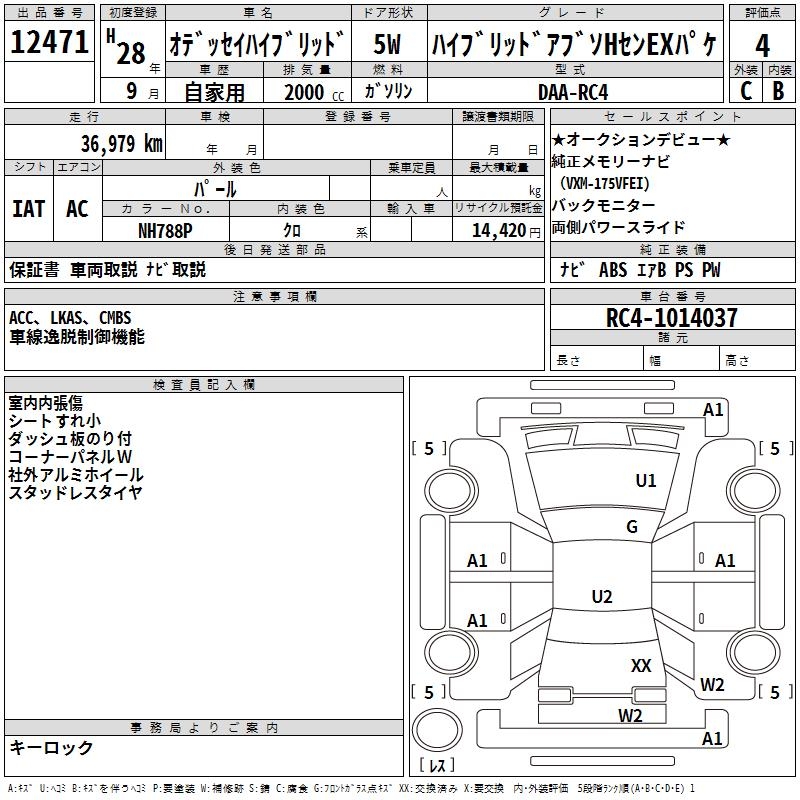Select the interior color クロ
This screenshot has height=800, width=800.
292,231
